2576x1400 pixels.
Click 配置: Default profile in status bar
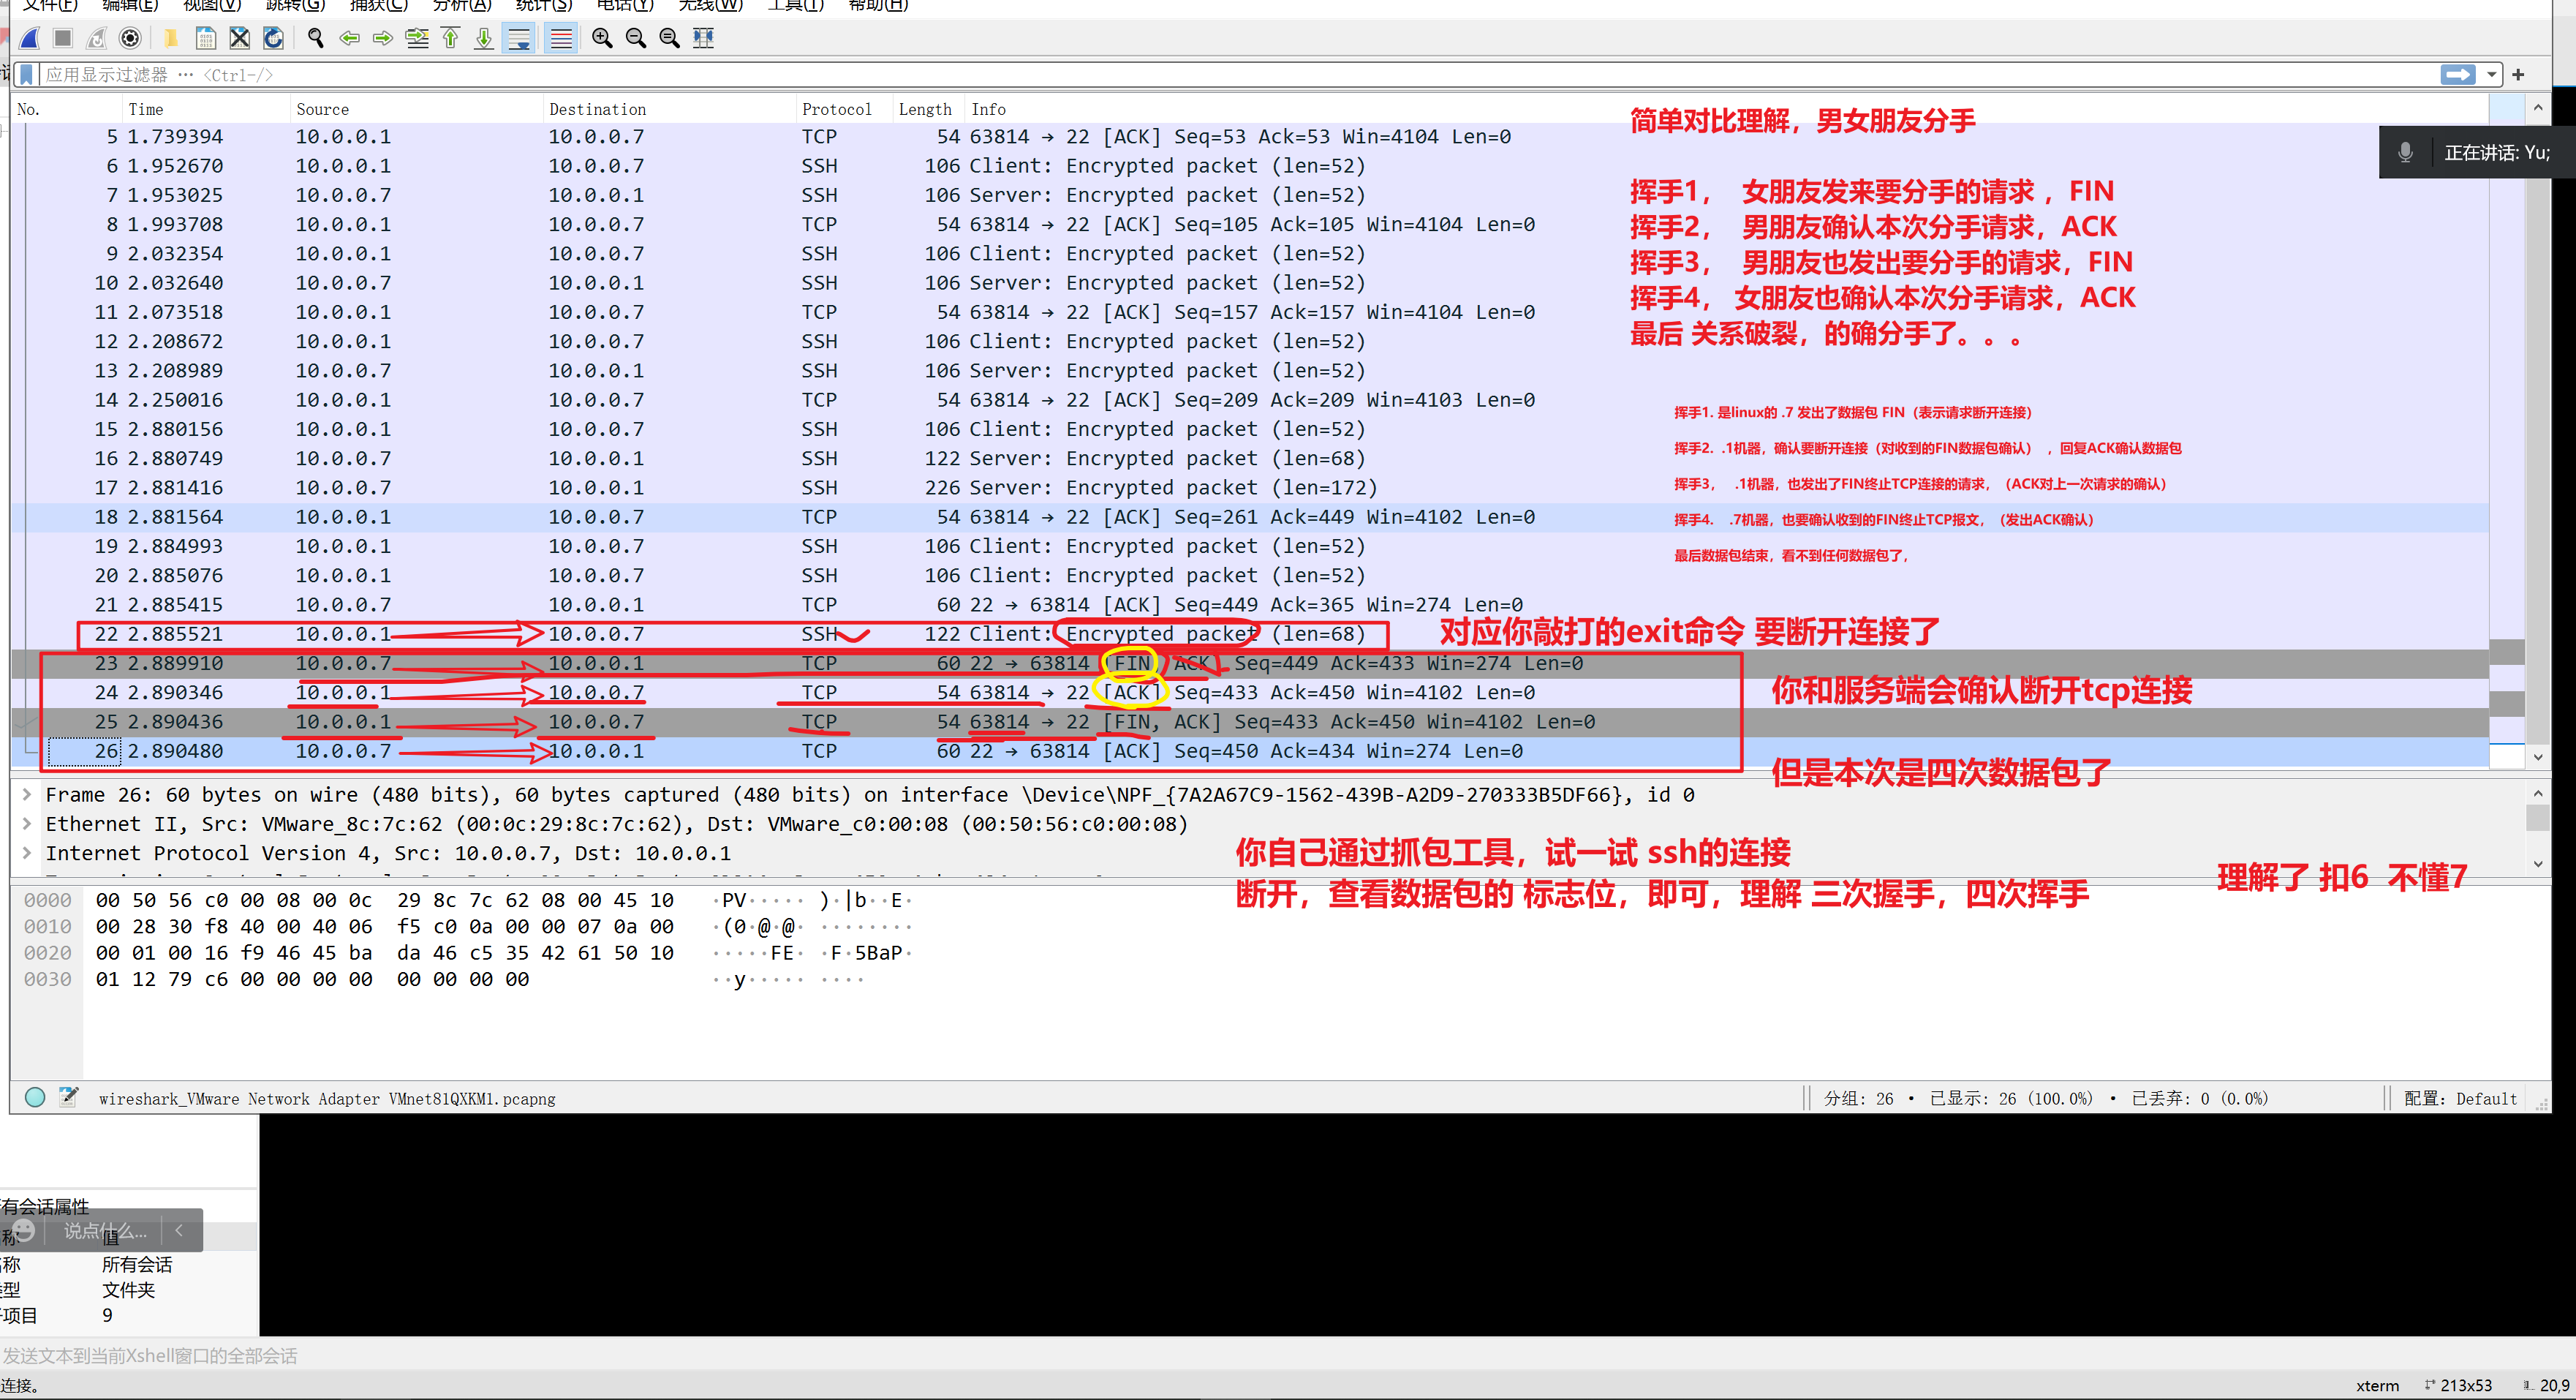point(2460,1098)
